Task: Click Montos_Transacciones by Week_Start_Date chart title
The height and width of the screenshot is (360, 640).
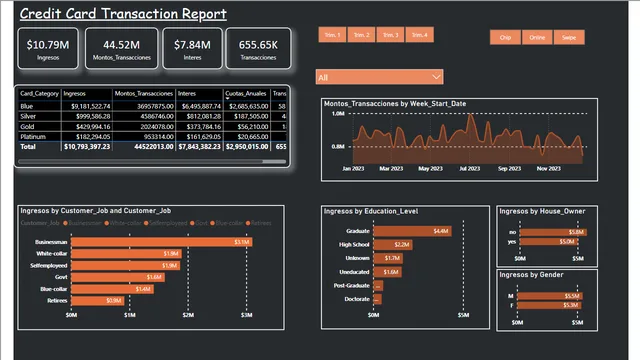Action: 395,104
